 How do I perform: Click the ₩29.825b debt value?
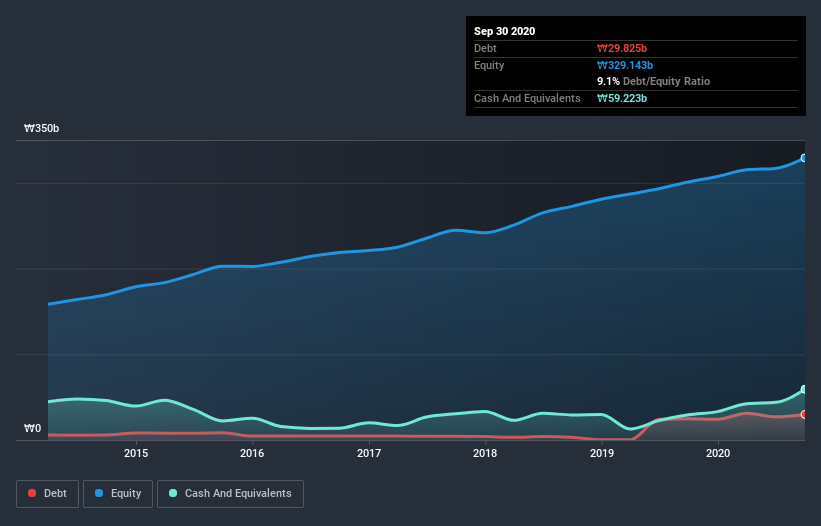click(x=622, y=48)
